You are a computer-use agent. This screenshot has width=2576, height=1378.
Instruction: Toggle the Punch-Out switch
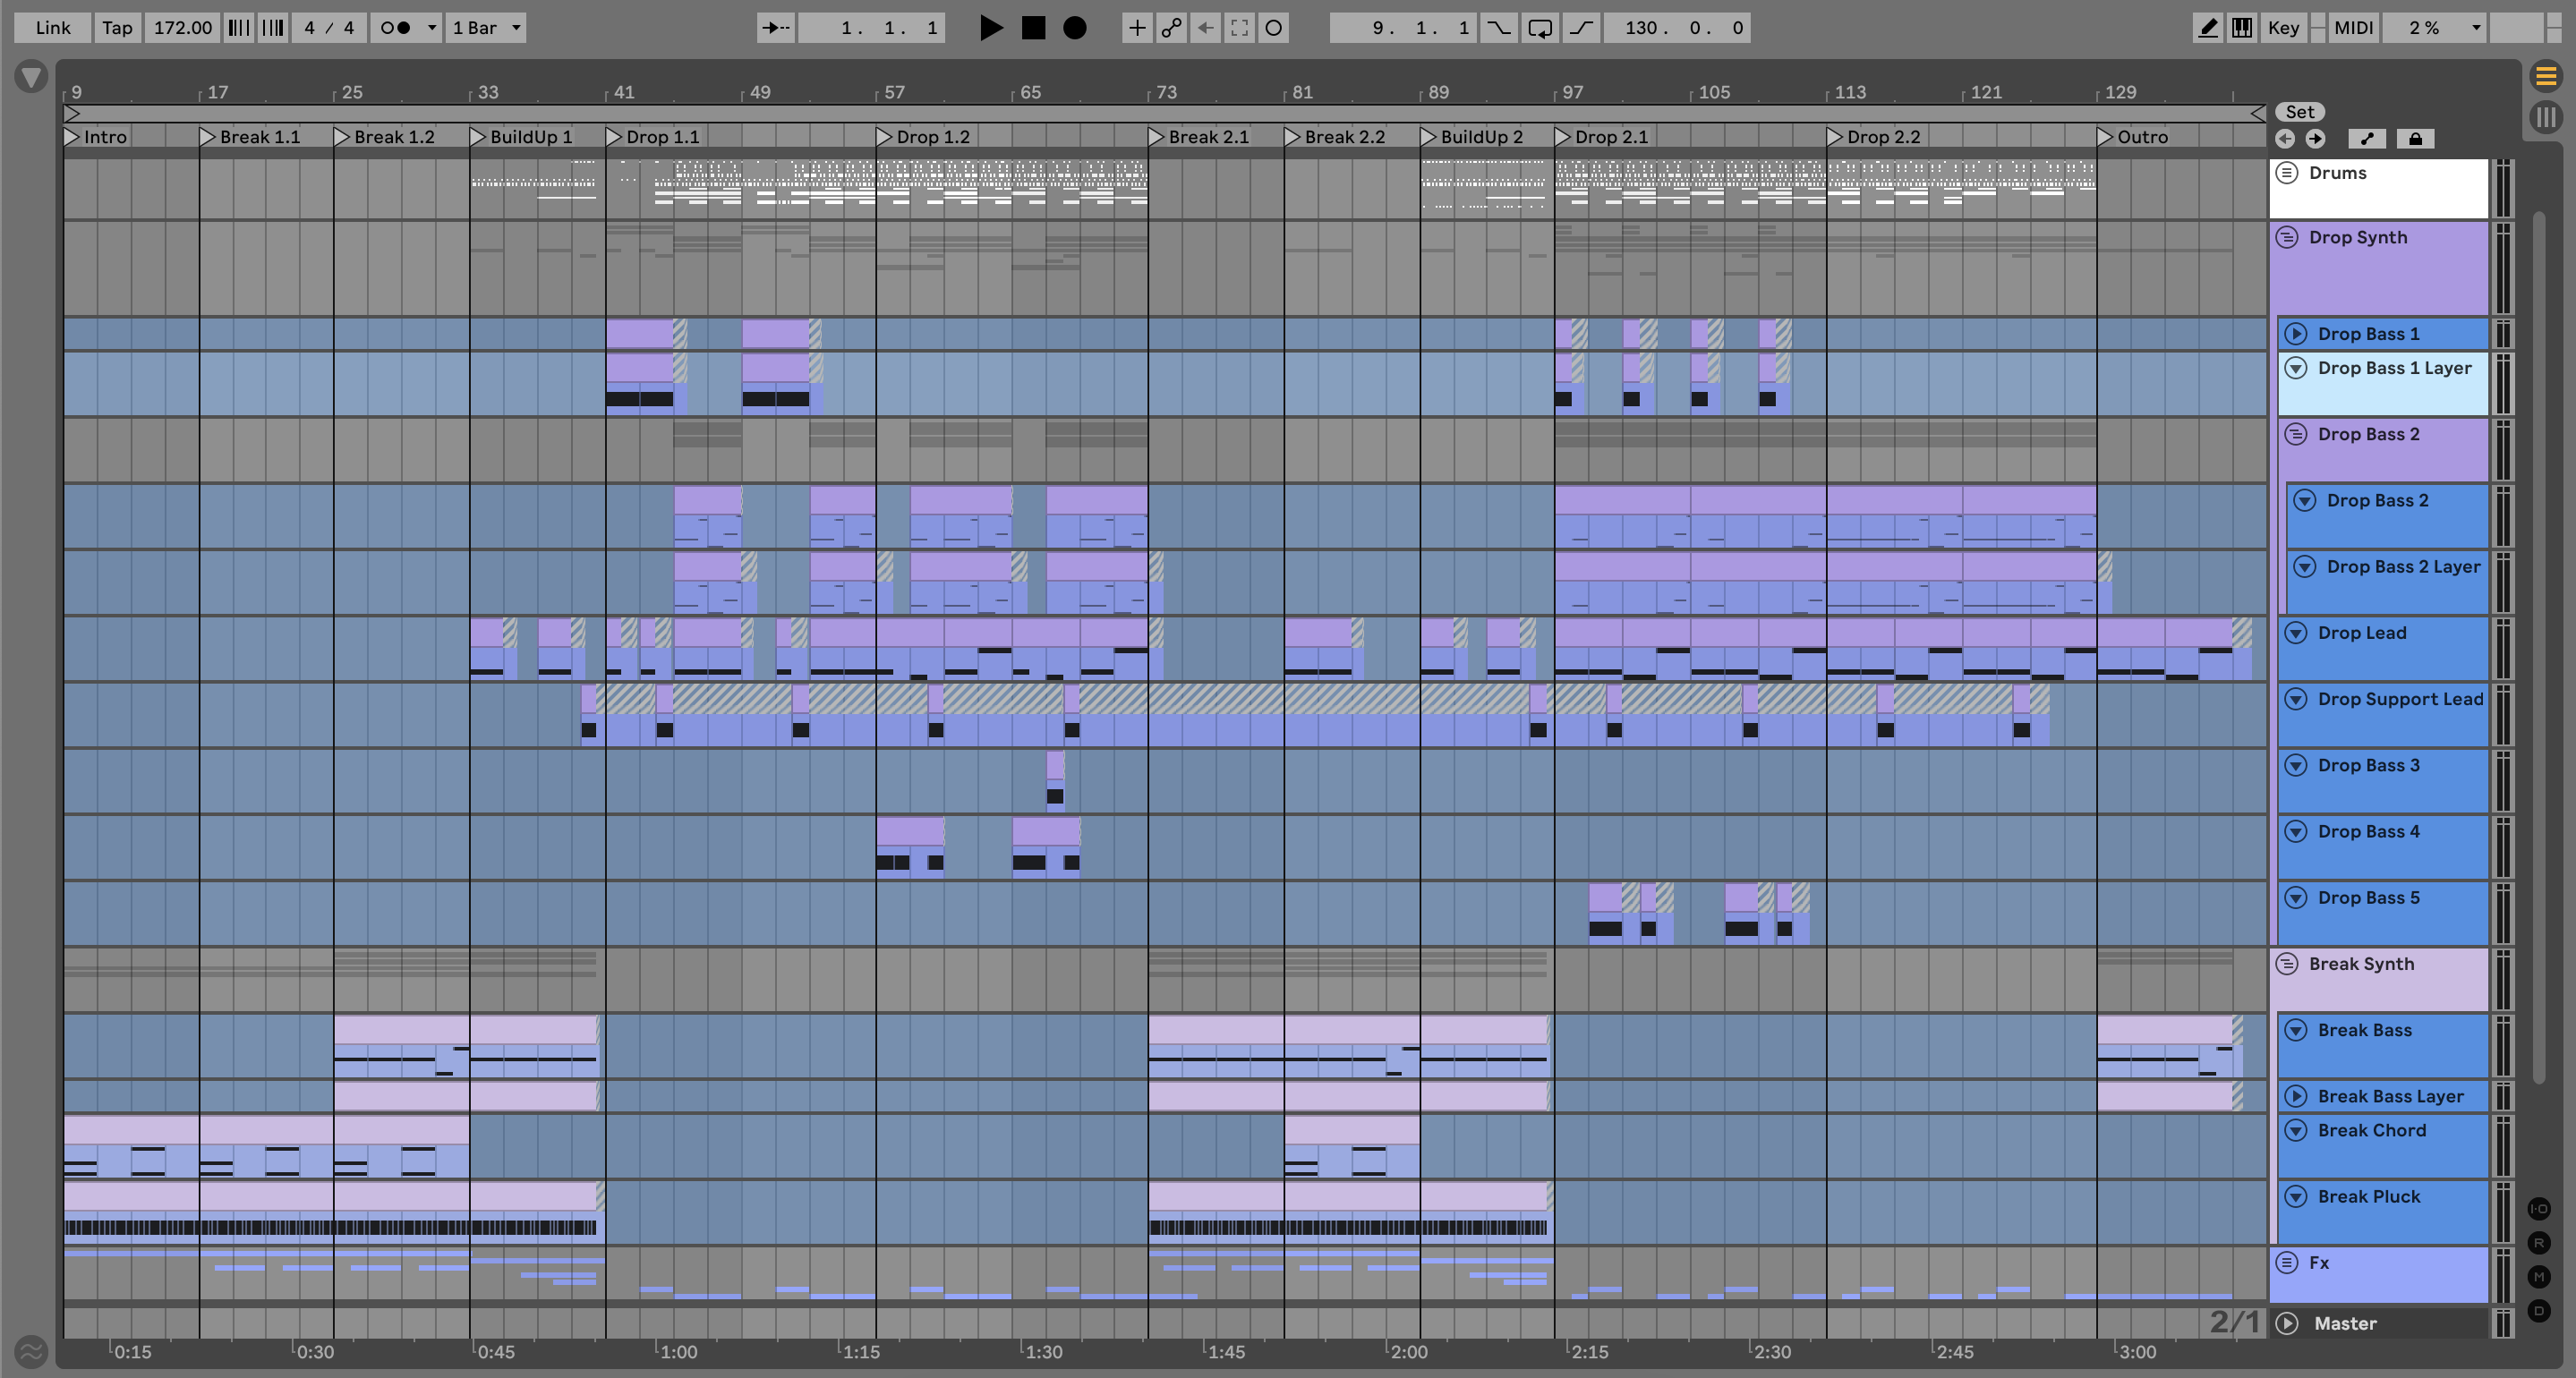click(1581, 28)
